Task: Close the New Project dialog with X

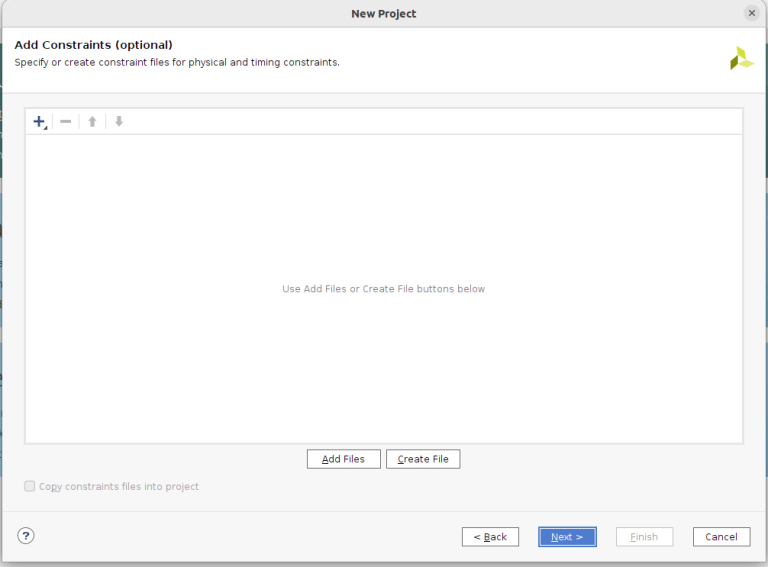Action: point(751,13)
